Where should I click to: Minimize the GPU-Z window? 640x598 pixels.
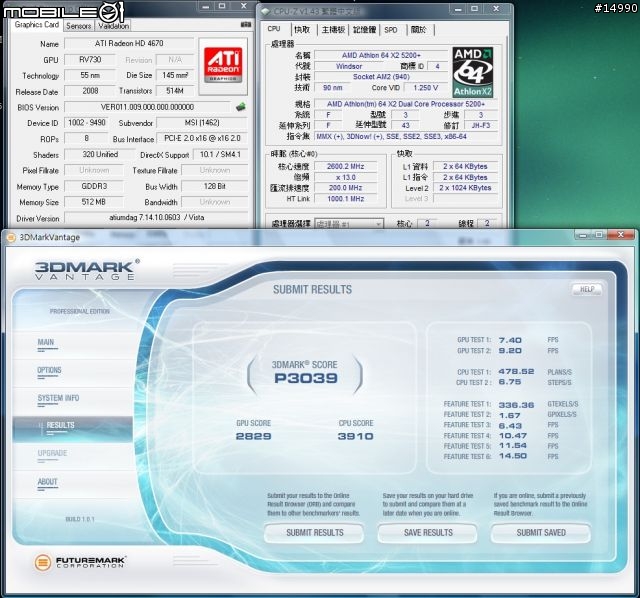point(206,6)
